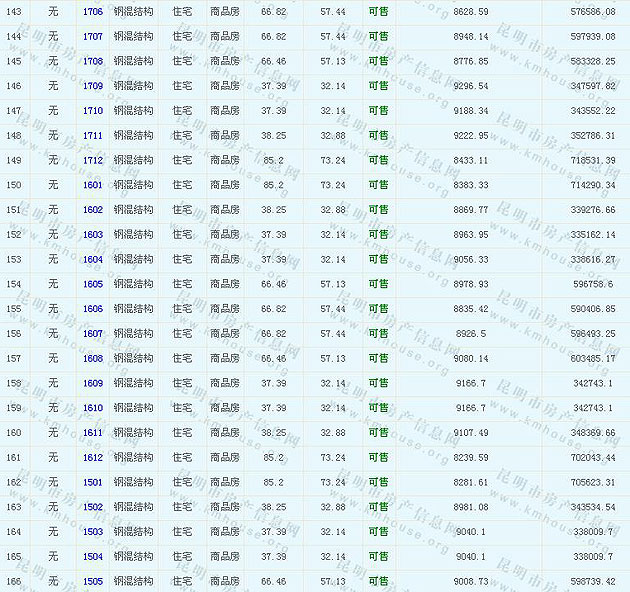Click room 1605 link
Screen dimensions: 630x592
point(92,284)
